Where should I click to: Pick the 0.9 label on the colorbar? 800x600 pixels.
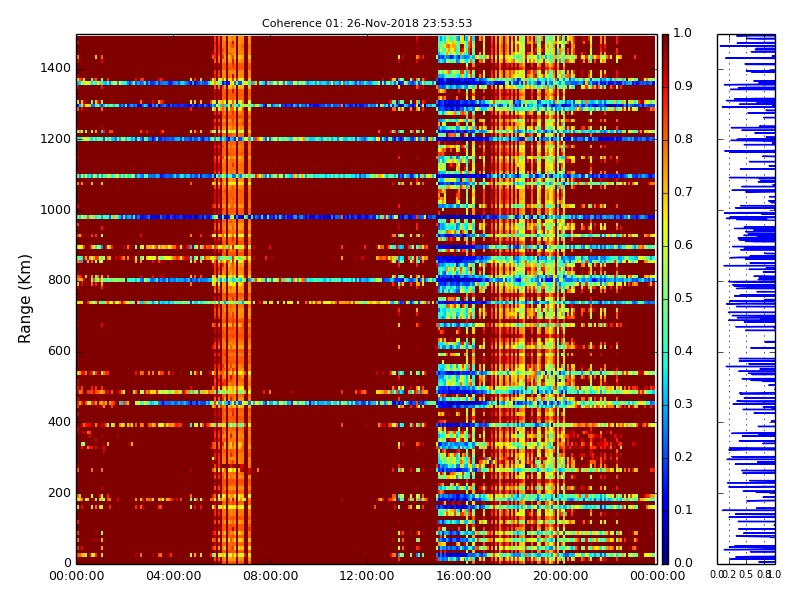[683, 86]
